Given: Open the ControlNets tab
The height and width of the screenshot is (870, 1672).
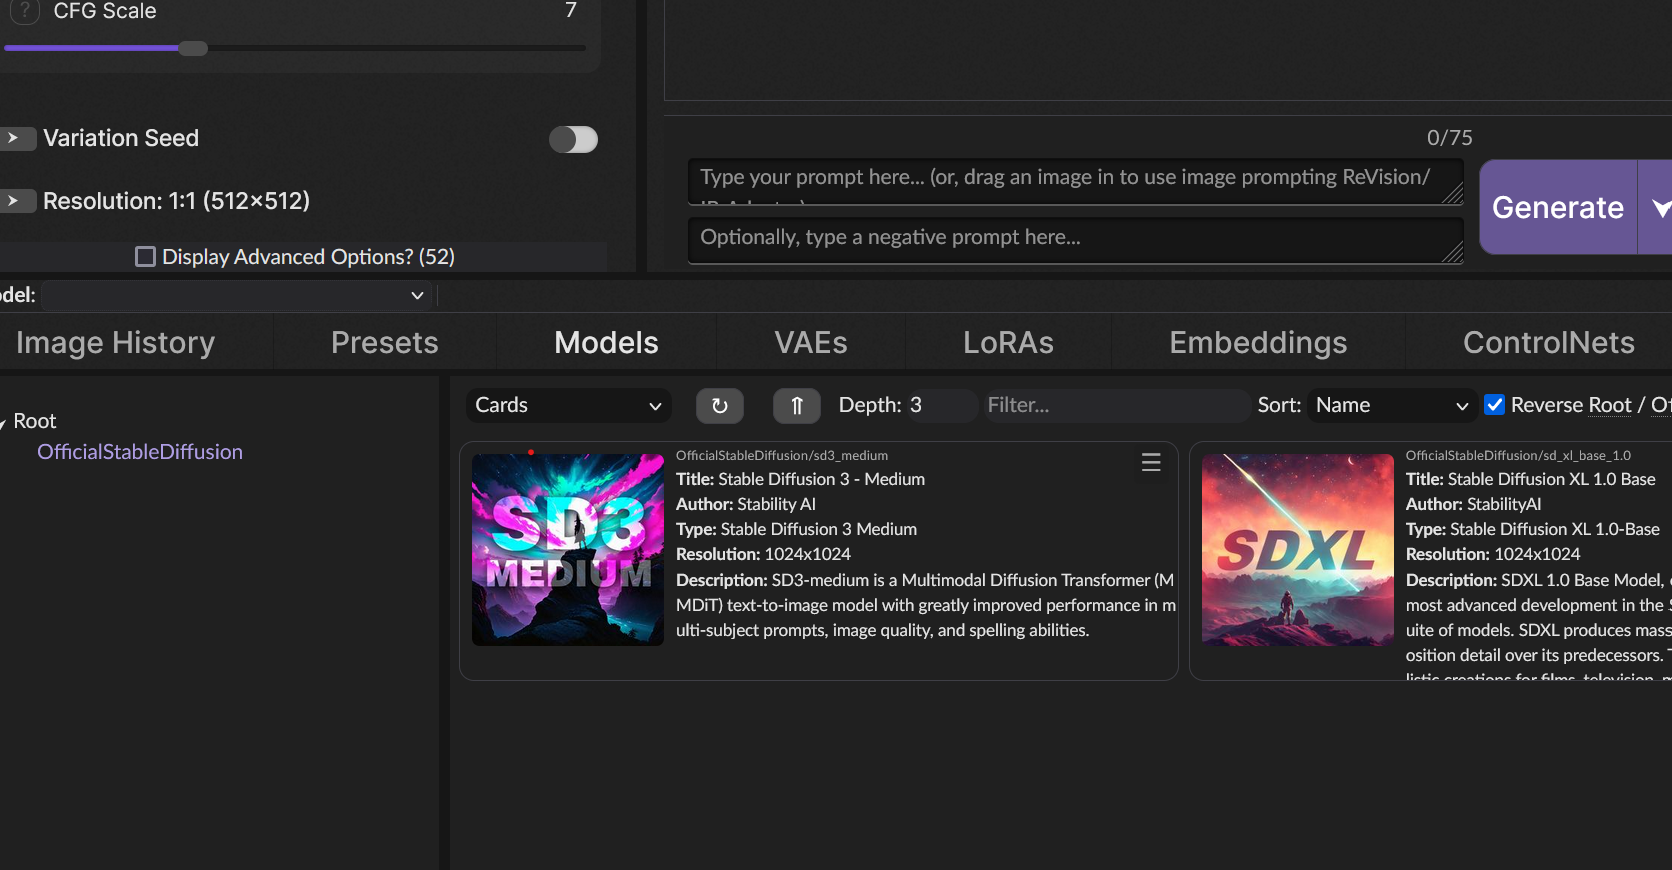Looking at the screenshot, I should (x=1549, y=343).
